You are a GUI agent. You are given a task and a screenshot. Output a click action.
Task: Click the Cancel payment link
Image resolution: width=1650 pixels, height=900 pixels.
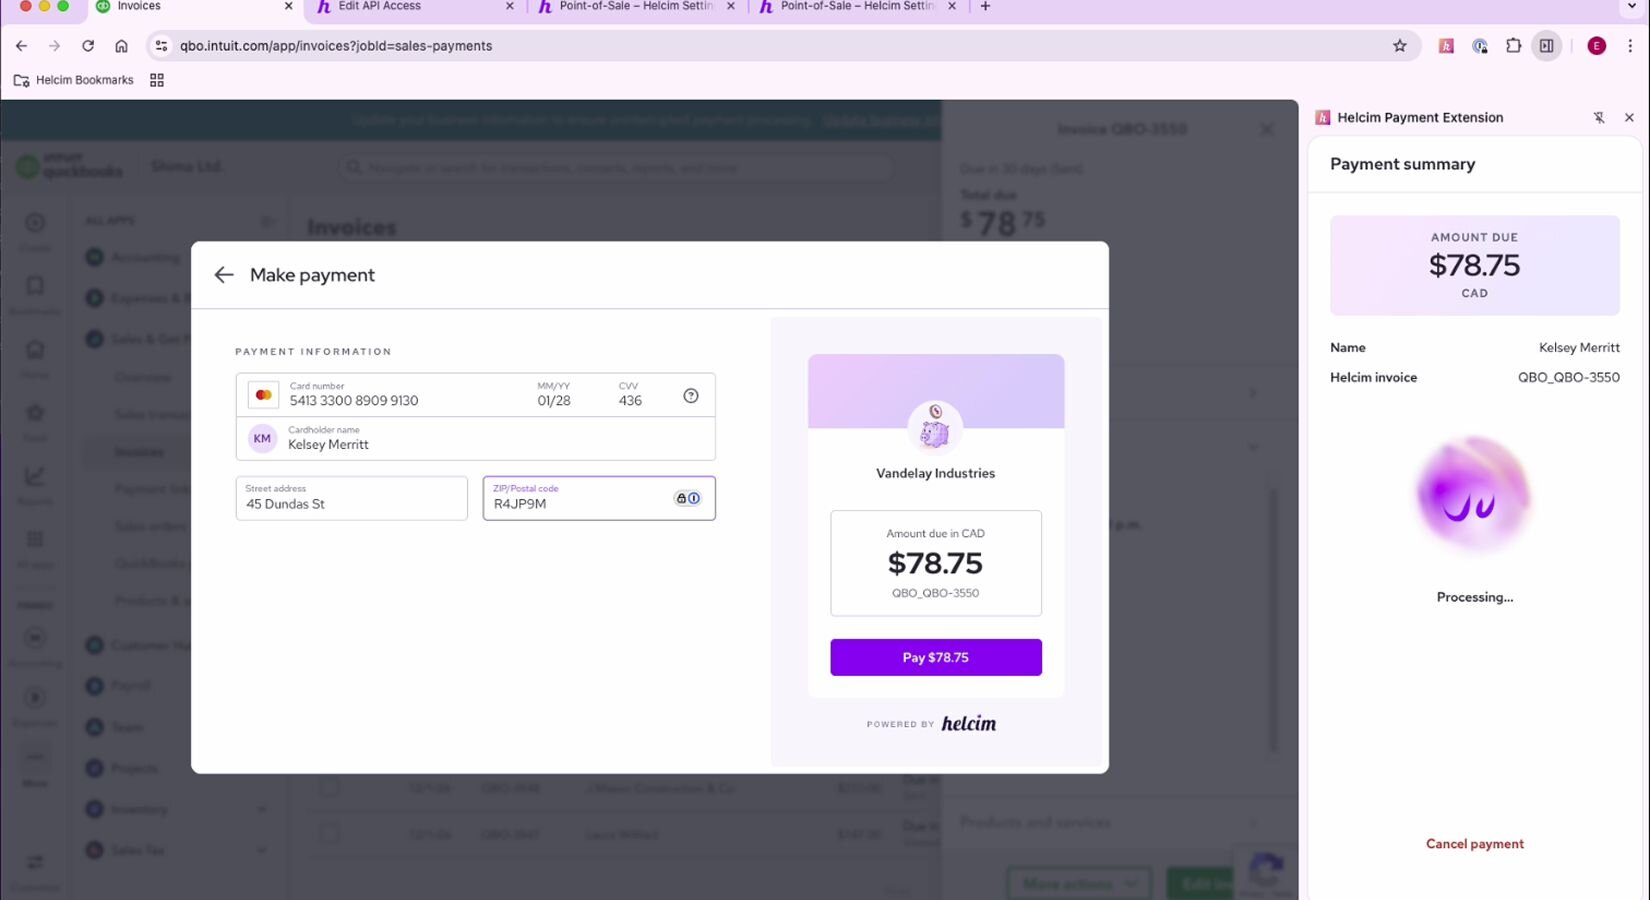click(x=1474, y=844)
